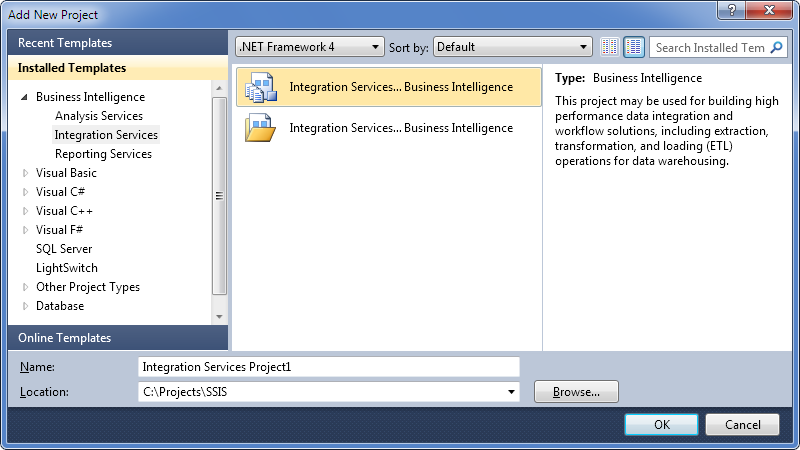
Task: Switch to small icons view
Action: pos(610,47)
